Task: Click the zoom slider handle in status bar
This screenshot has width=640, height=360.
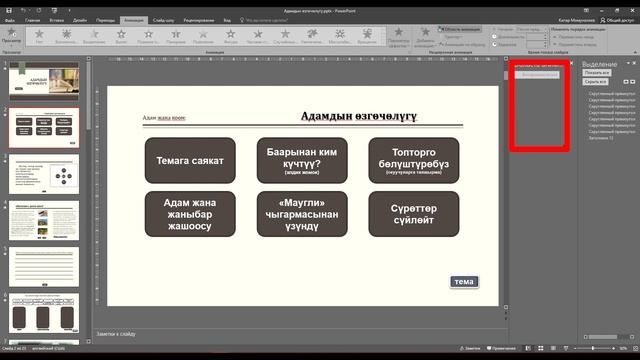Action: (593, 349)
